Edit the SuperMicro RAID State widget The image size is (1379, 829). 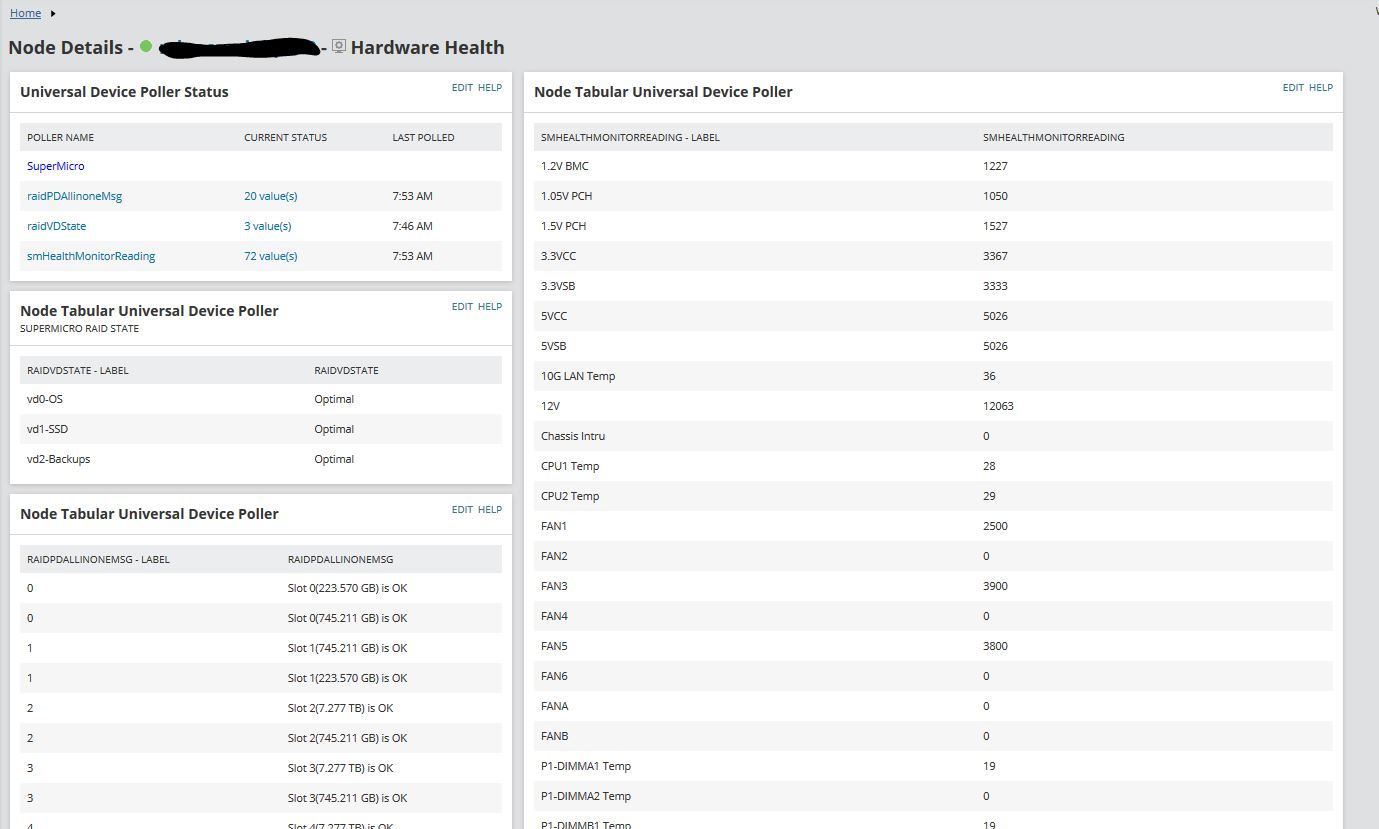click(462, 307)
